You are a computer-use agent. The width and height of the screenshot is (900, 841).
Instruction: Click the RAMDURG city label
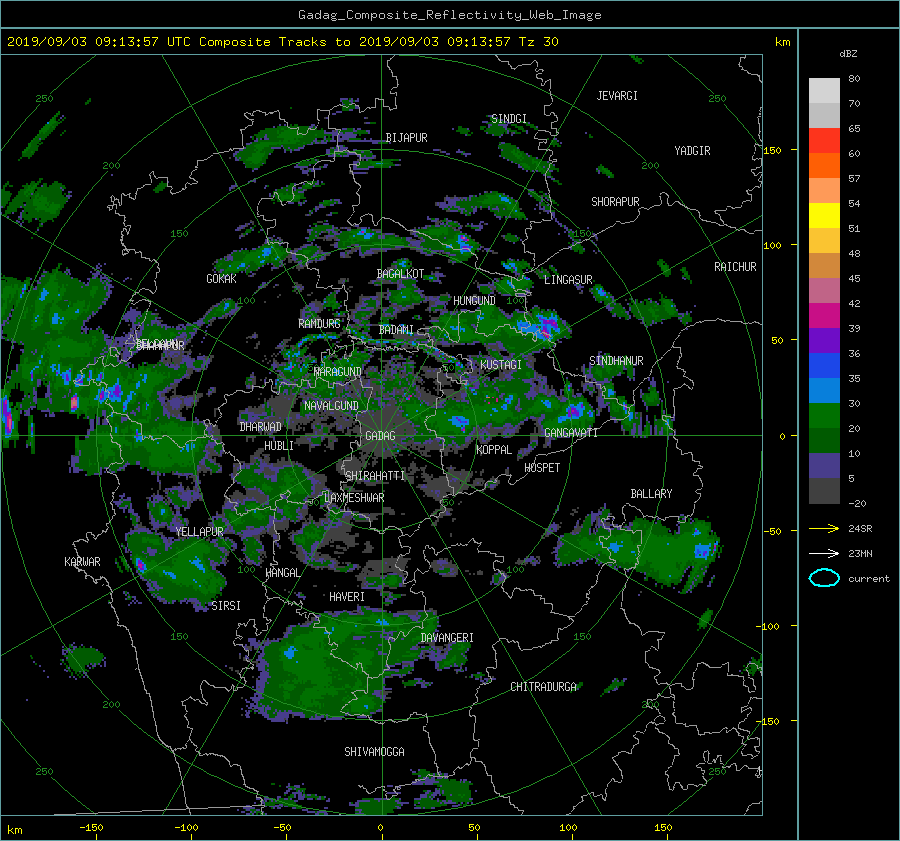319,324
